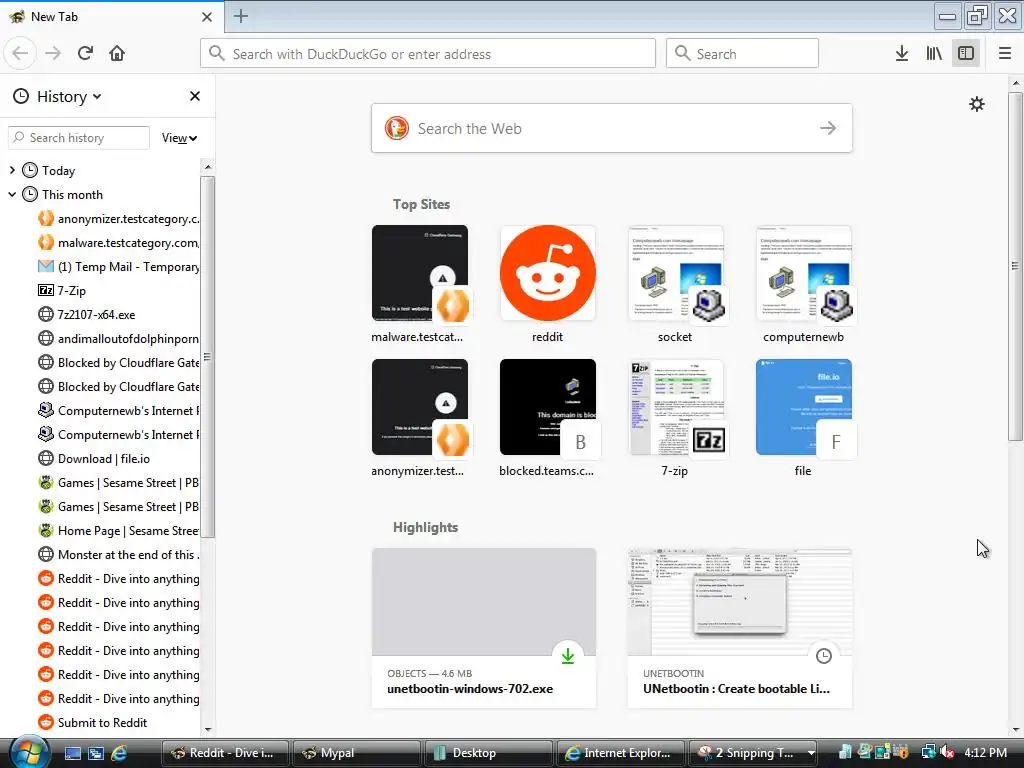The height and width of the screenshot is (768, 1024).
Task: Open Home Page | Sesame Street history entry
Action: pos(118,531)
